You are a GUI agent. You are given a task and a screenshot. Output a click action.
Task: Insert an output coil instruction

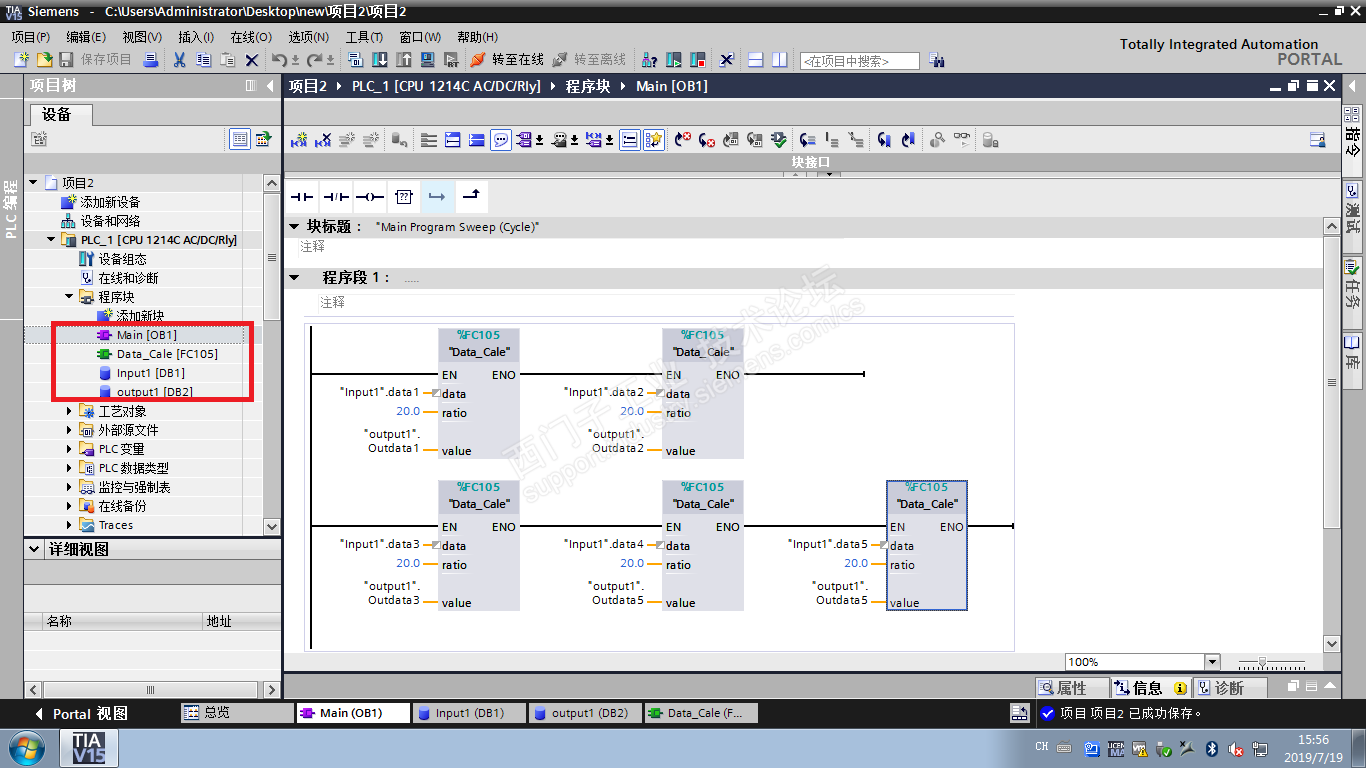click(x=370, y=197)
